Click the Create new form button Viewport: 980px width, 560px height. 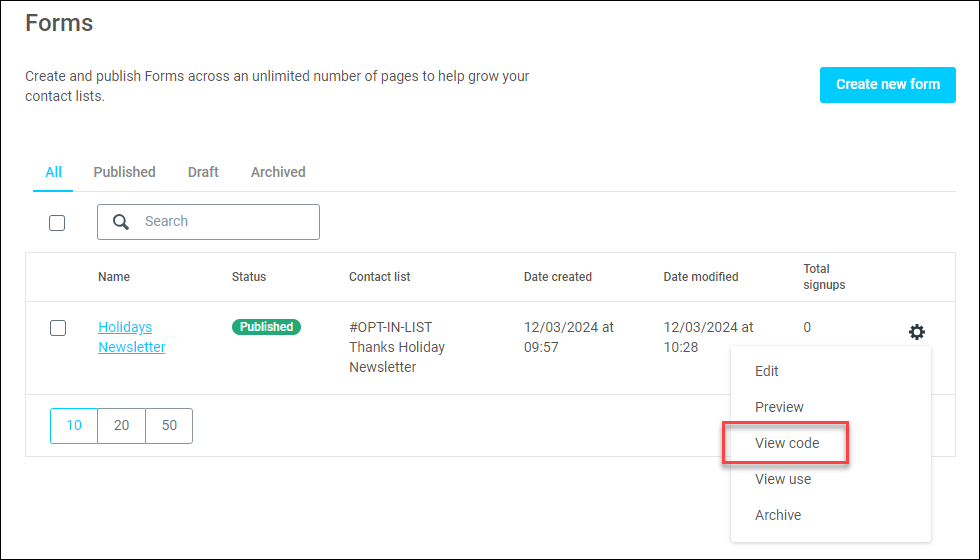click(888, 84)
